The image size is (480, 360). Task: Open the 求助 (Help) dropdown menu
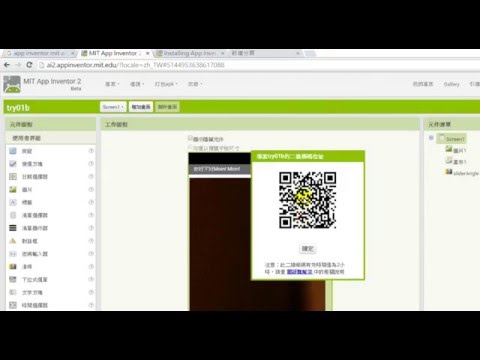[195, 84]
